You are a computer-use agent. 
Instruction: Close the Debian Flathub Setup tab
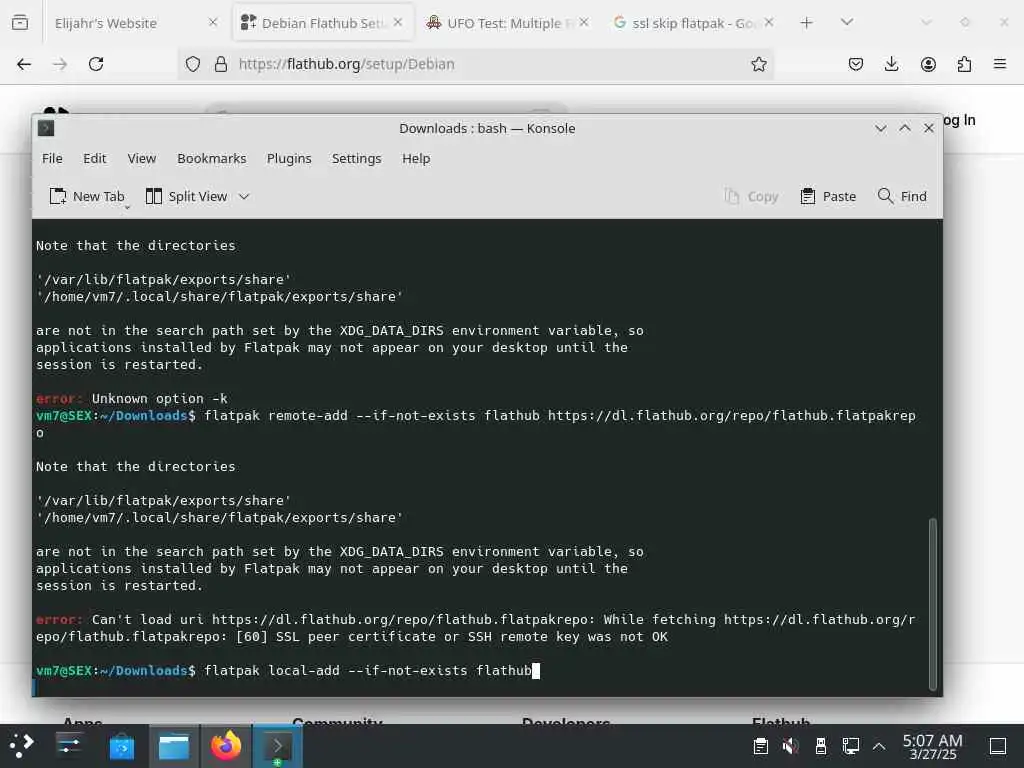[x=398, y=22]
